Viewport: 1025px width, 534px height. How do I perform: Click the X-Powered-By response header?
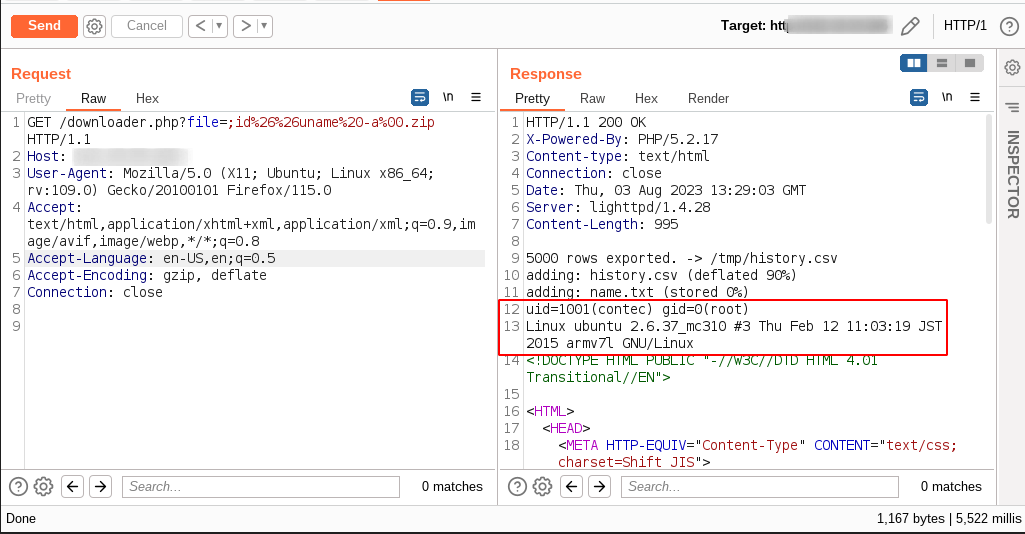pos(622,139)
